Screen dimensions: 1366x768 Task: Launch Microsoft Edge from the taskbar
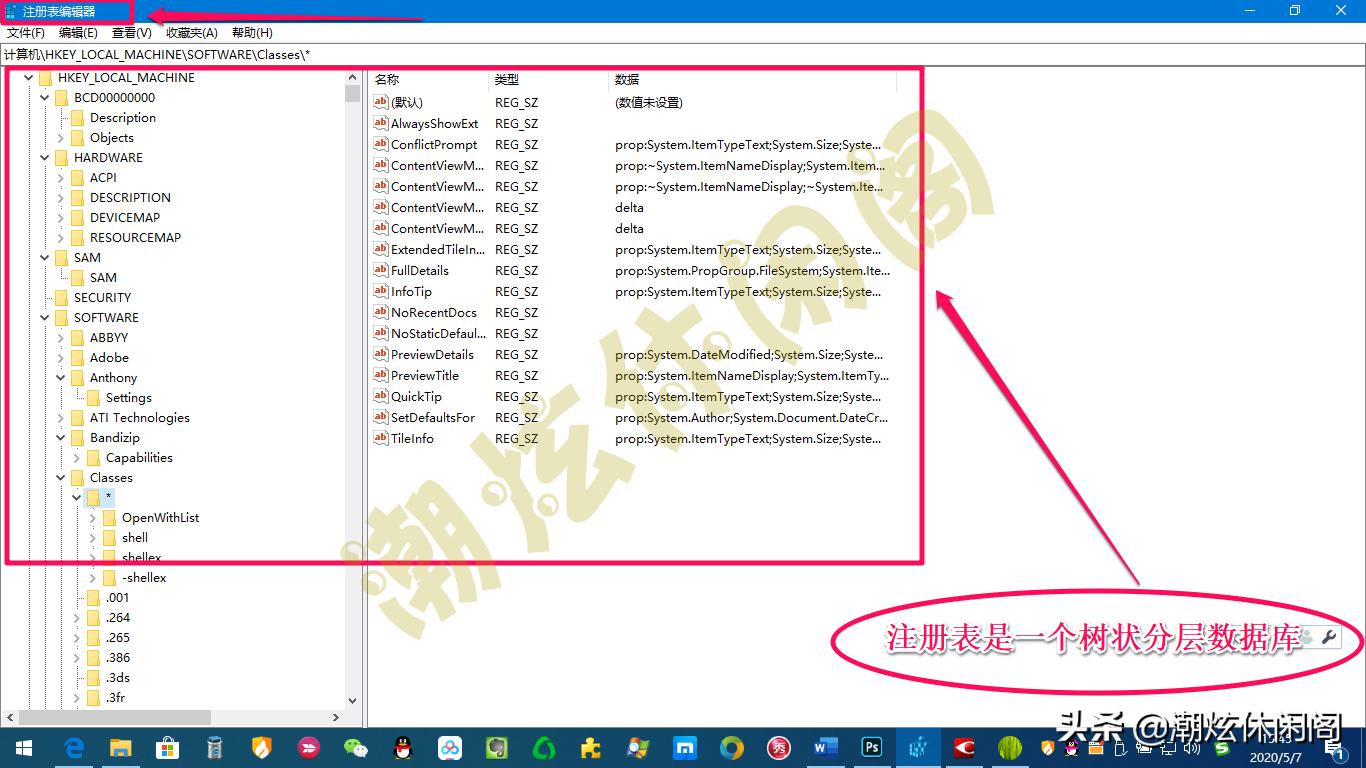tap(73, 747)
